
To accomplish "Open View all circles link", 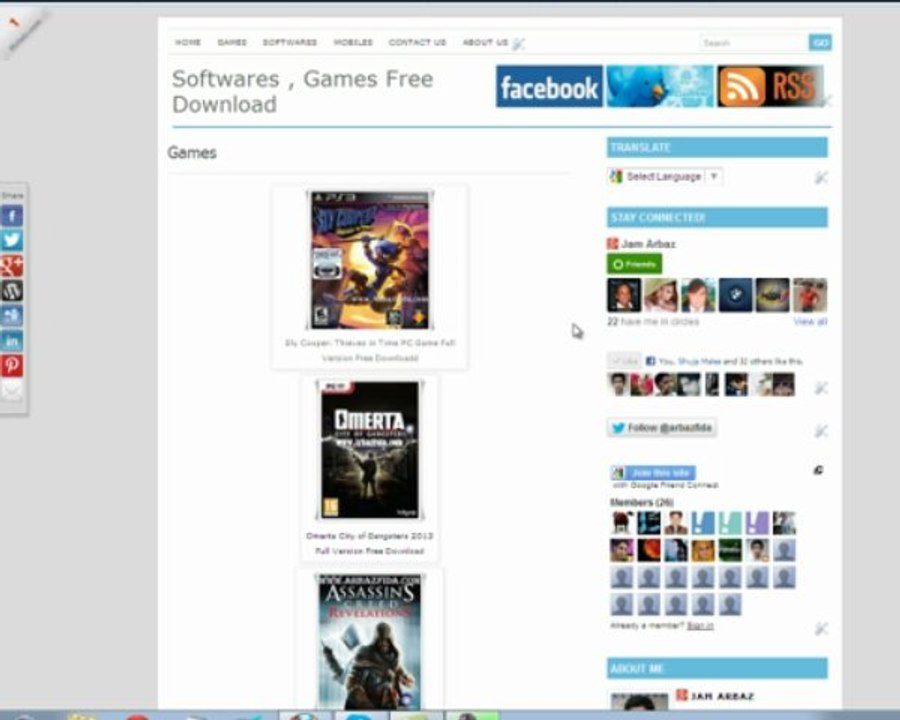I will pyautogui.click(x=810, y=322).
